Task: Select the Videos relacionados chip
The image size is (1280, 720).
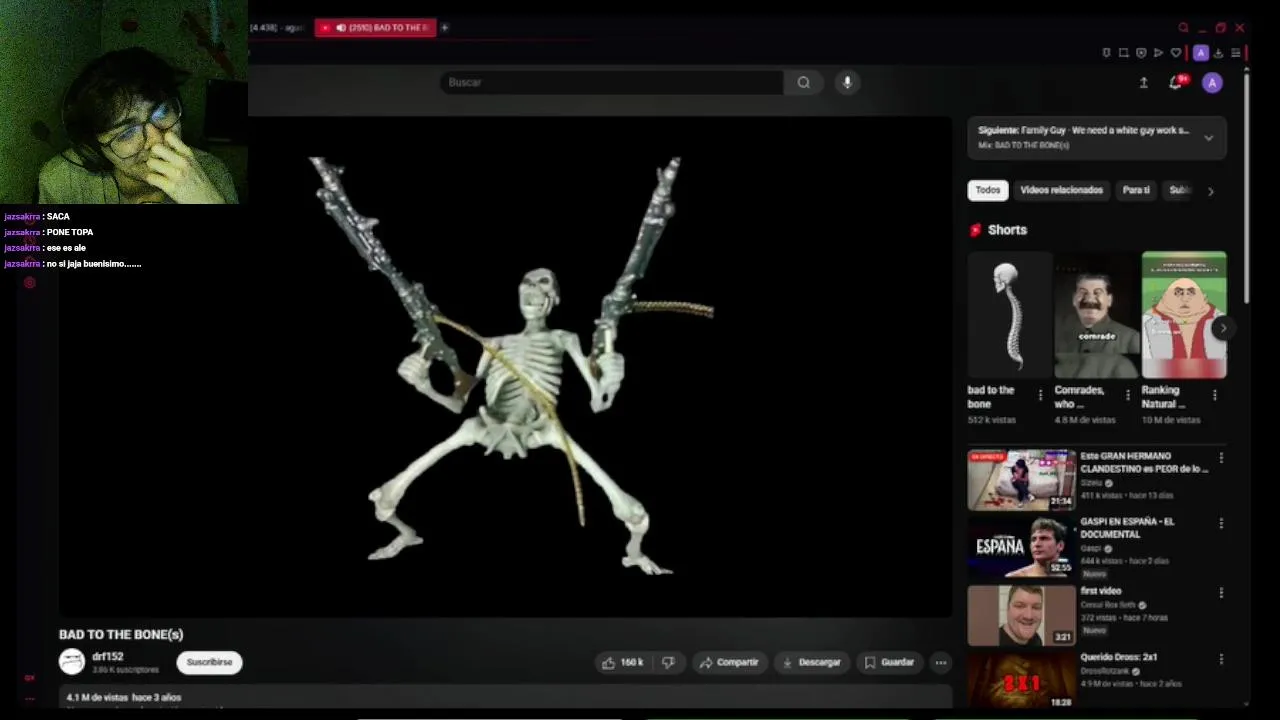Action: [1061, 190]
